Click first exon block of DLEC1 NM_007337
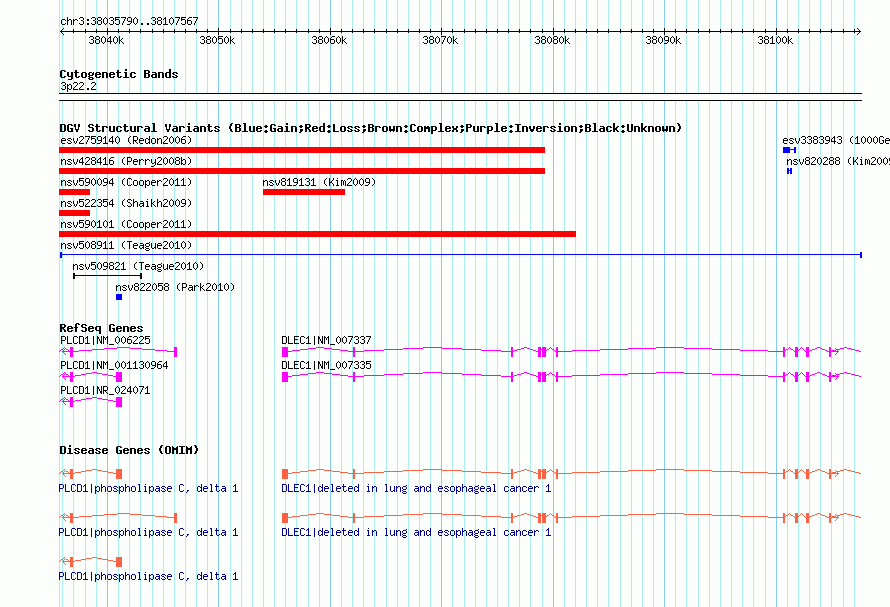The width and height of the screenshot is (890, 607). point(285,352)
